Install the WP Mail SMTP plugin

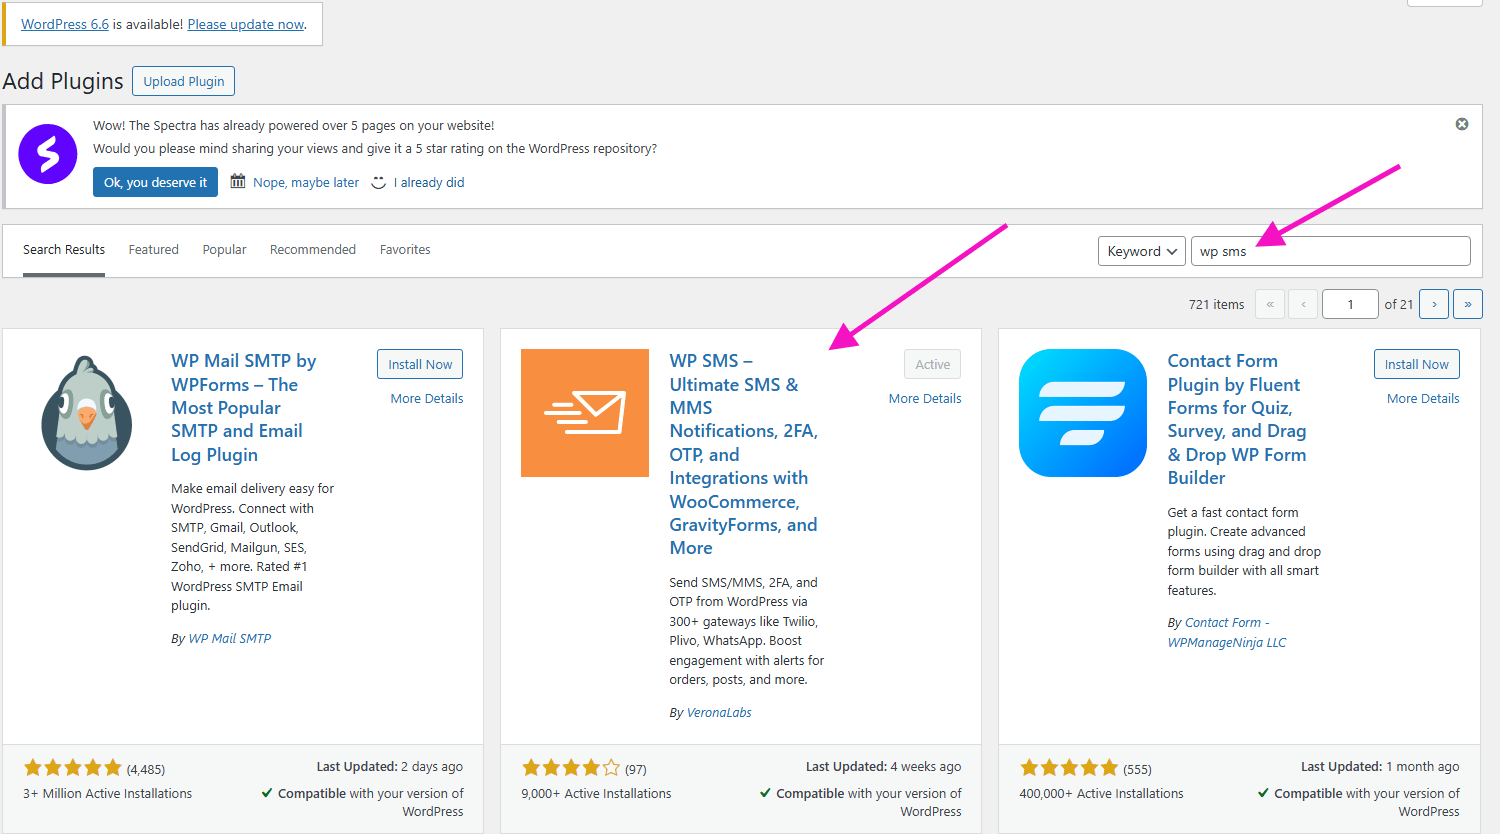420,364
